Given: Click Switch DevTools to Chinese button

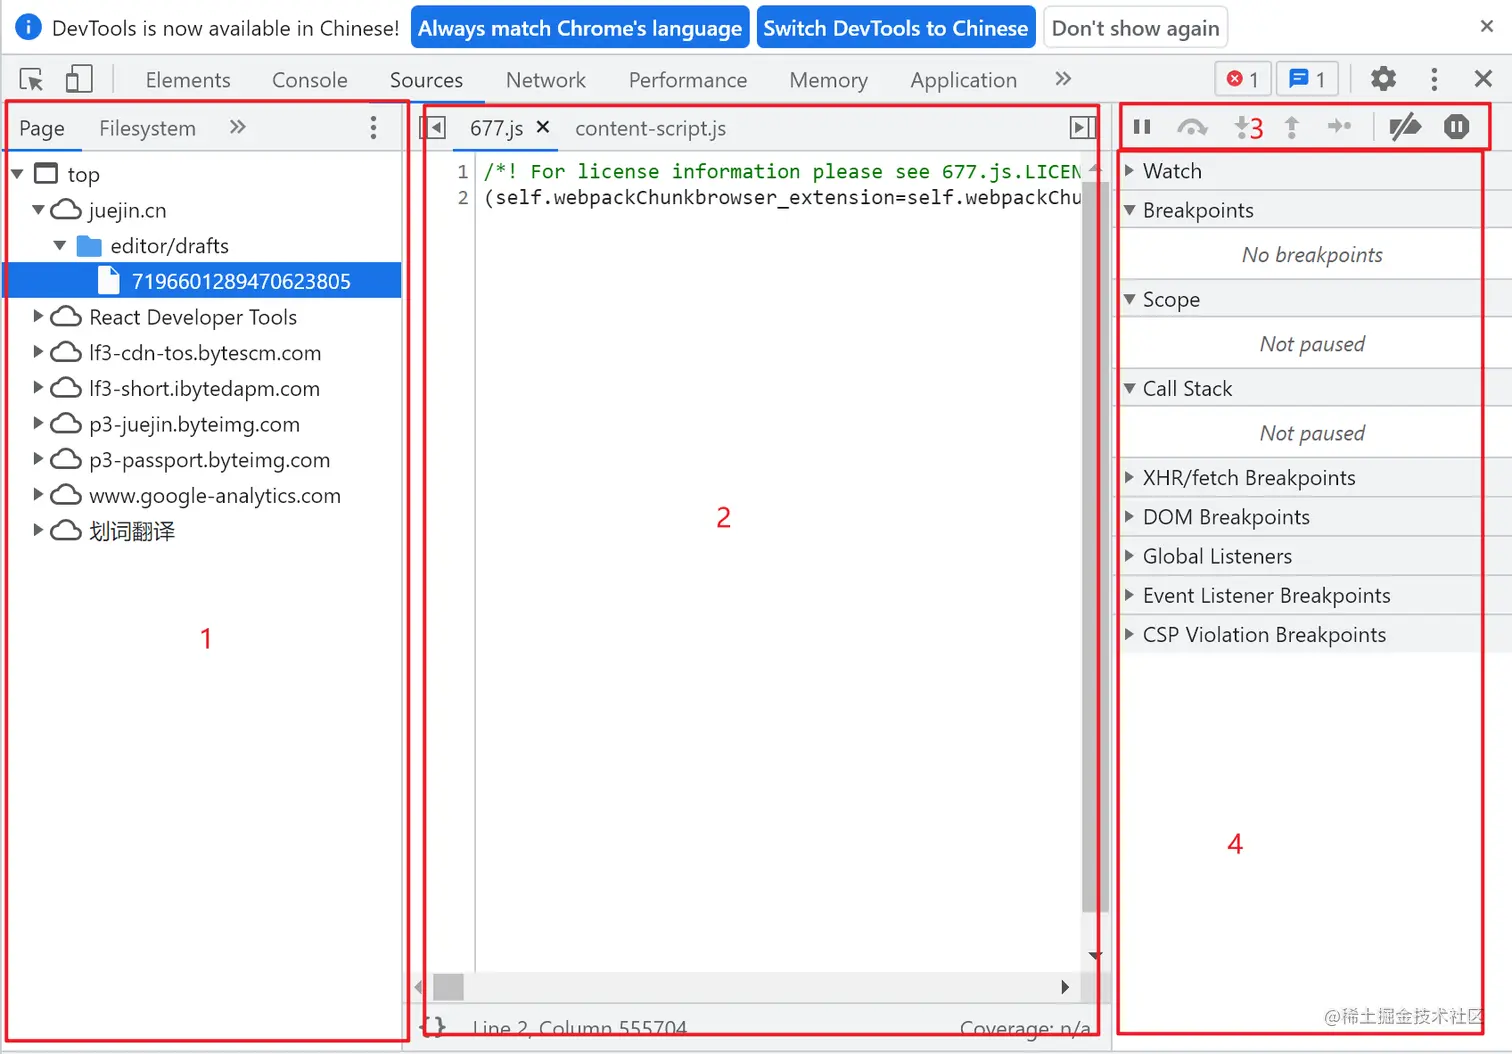Looking at the screenshot, I should (x=895, y=28).
